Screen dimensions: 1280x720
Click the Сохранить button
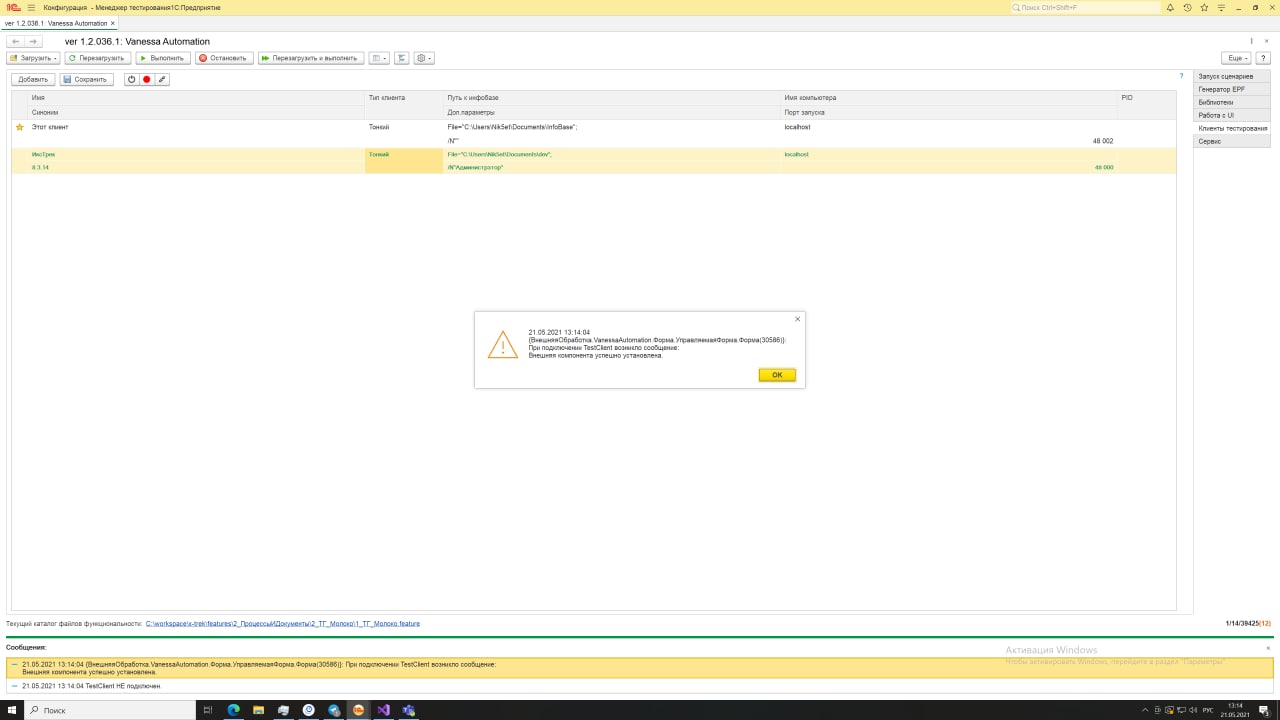click(86, 79)
